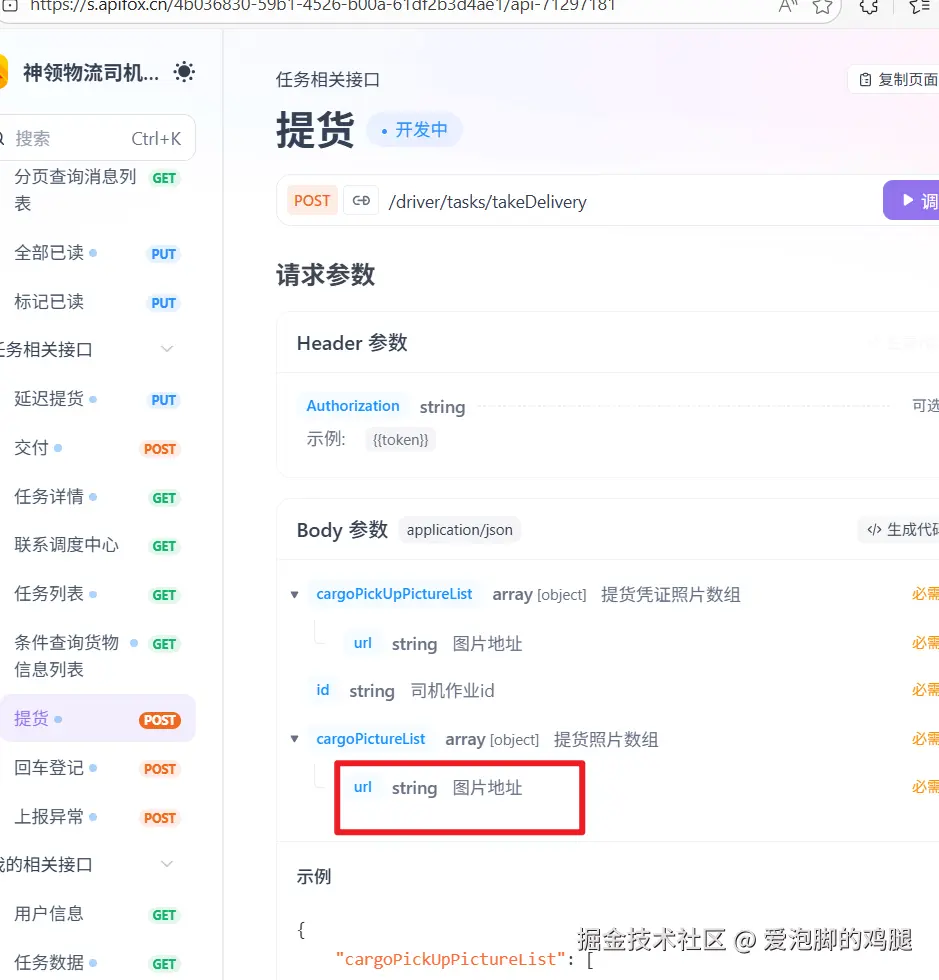939x980 pixels.
Task: Click the 提货 page title
Action: (315, 130)
